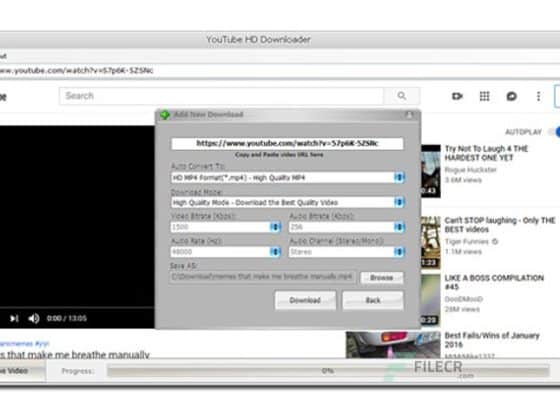Open the YouTube create video camera icon
Image resolution: width=560 pixels, height=420 pixels.
[457, 96]
